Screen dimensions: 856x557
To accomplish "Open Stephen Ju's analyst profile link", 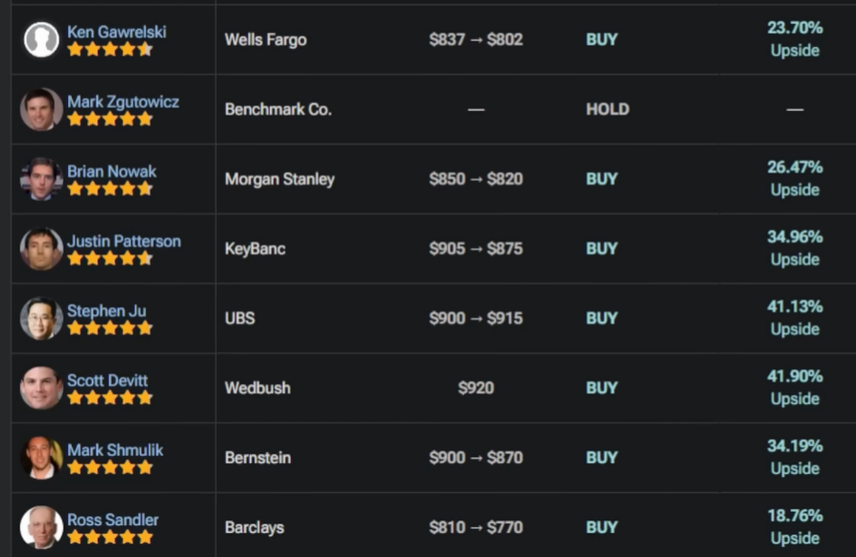I will pyautogui.click(x=106, y=311).
